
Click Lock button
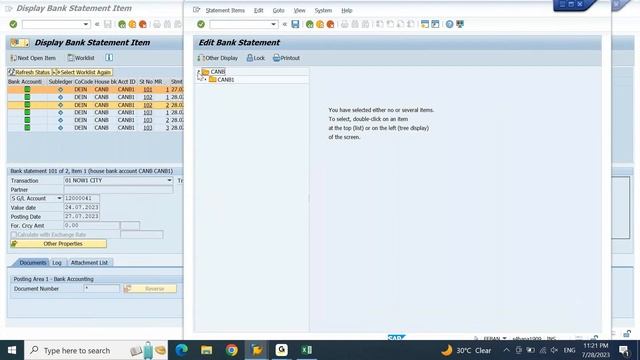pos(256,58)
